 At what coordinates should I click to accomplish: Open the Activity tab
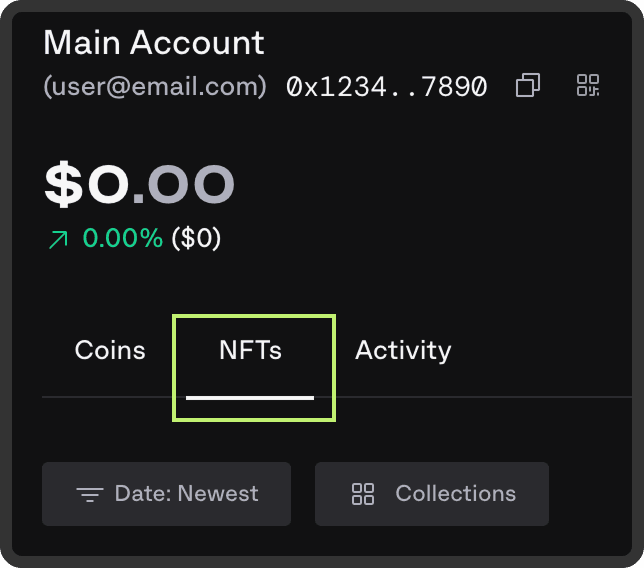[403, 351]
